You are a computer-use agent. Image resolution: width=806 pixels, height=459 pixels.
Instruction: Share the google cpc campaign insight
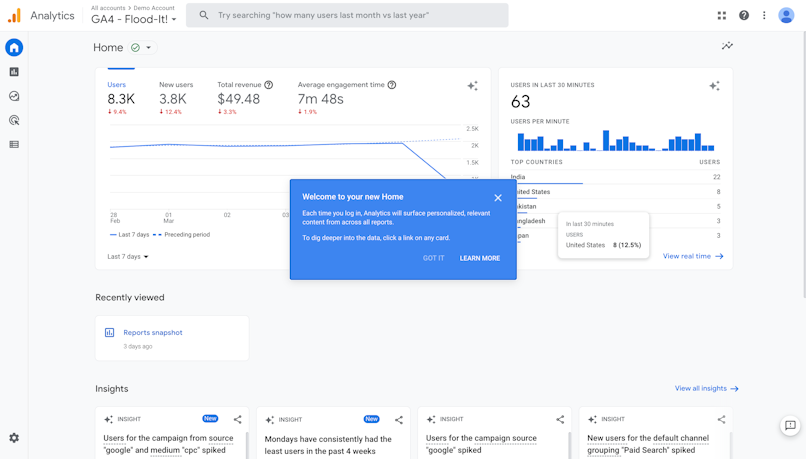[x=237, y=419]
